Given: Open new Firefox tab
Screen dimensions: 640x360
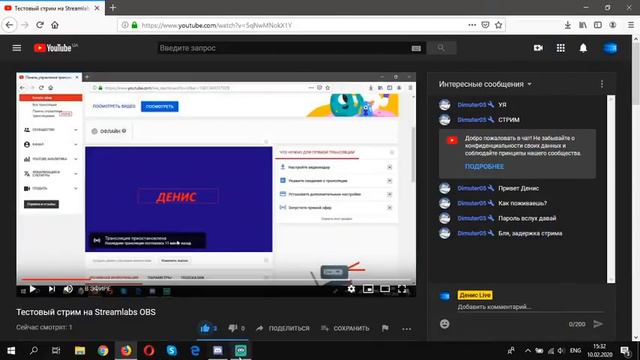Looking at the screenshot, I should click(x=113, y=7).
